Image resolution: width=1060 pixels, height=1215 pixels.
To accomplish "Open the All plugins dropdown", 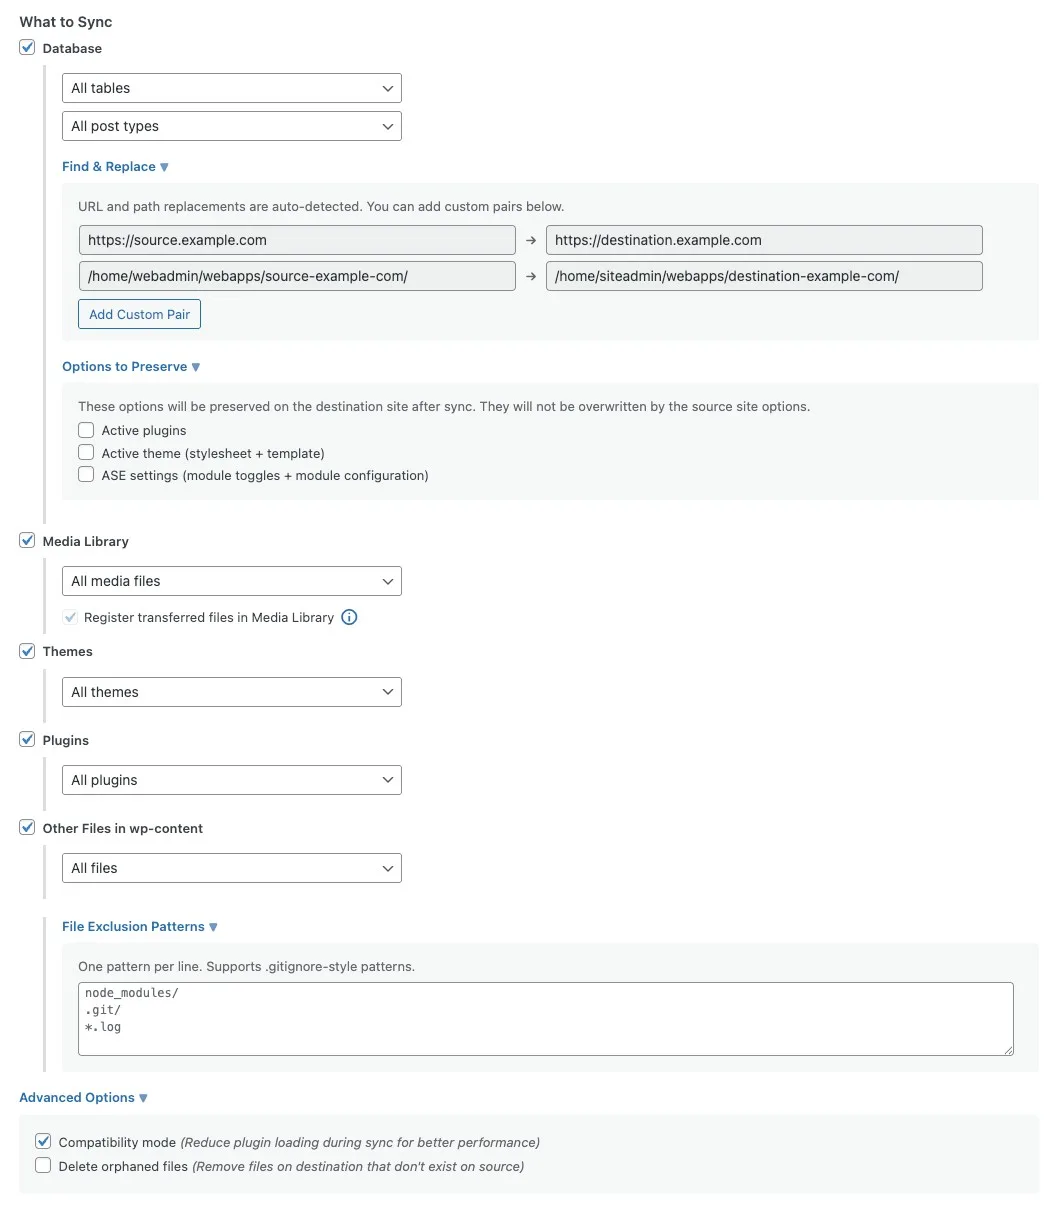I will coord(231,780).
